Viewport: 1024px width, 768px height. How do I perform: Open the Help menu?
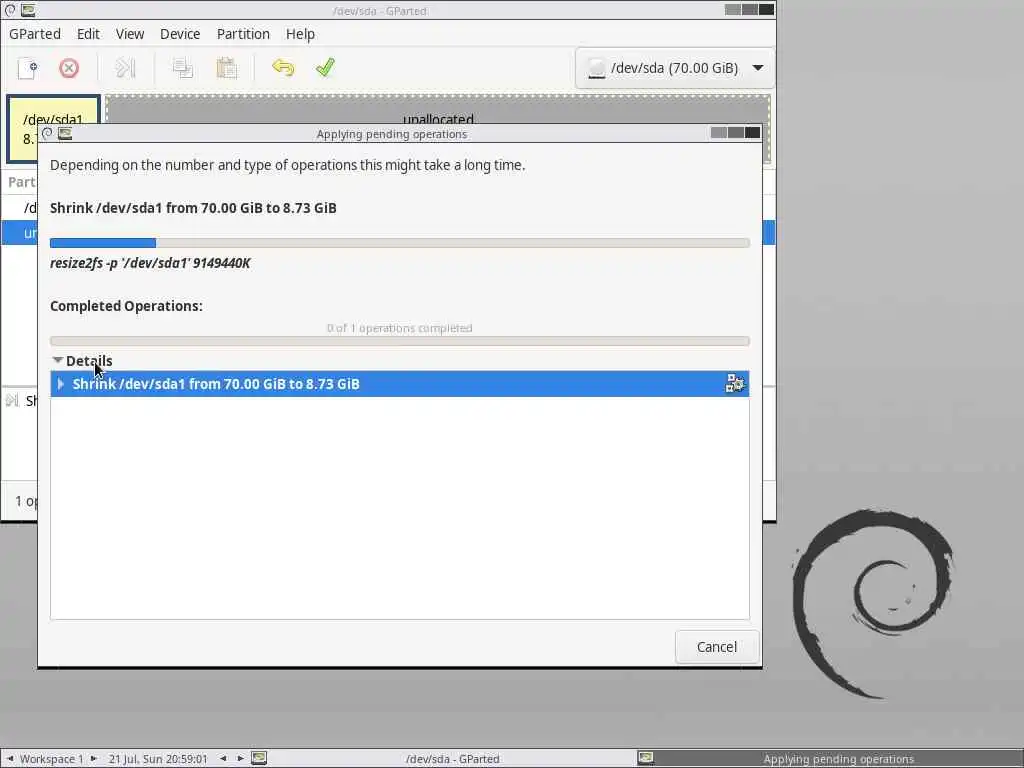click(x=300, y=34)
